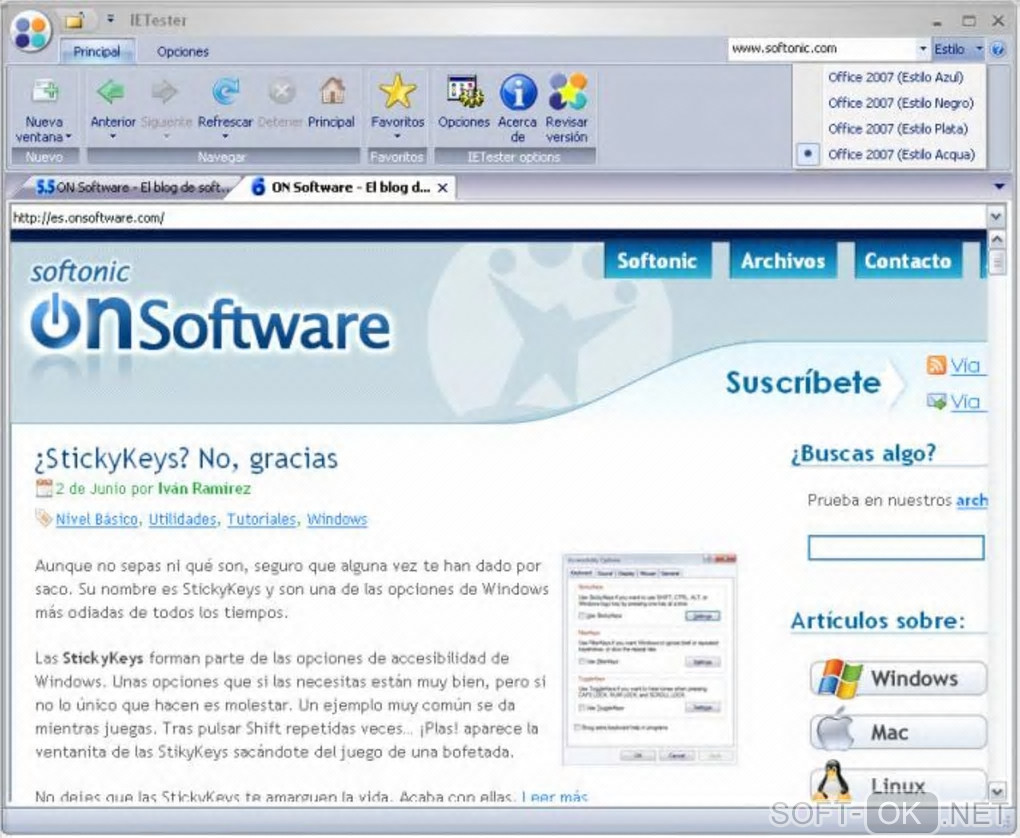Click the Mac articles button
This screenshot has width=1020, height=838.
point(898,733)
